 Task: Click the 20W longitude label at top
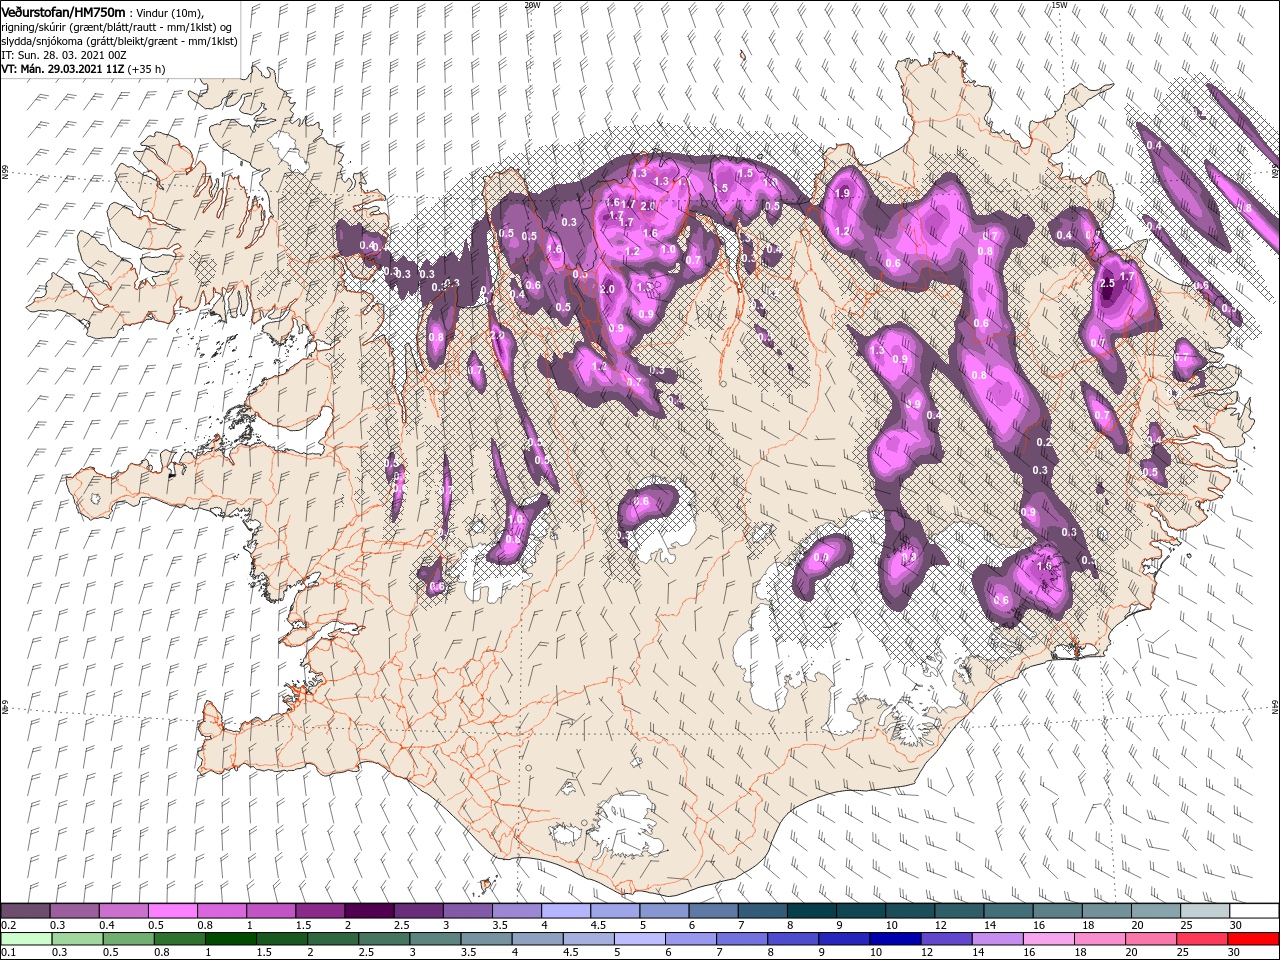coord(532,5)
